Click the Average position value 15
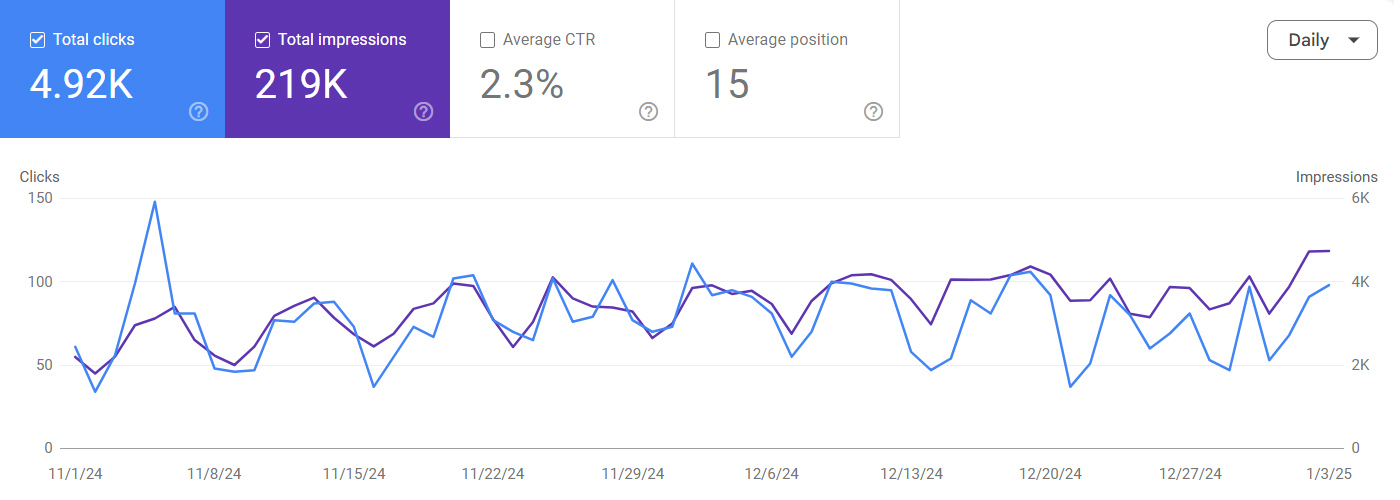 coord(727,85)
